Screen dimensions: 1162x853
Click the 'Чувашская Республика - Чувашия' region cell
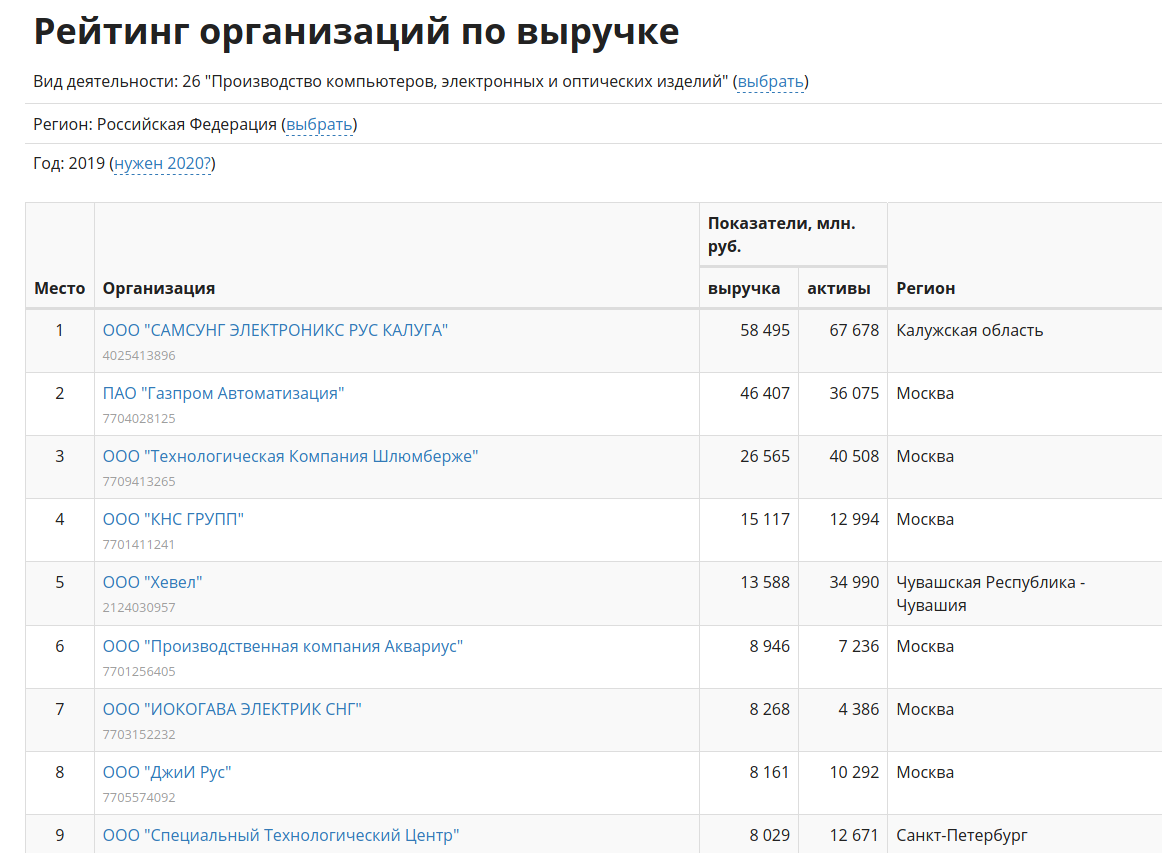990,594
